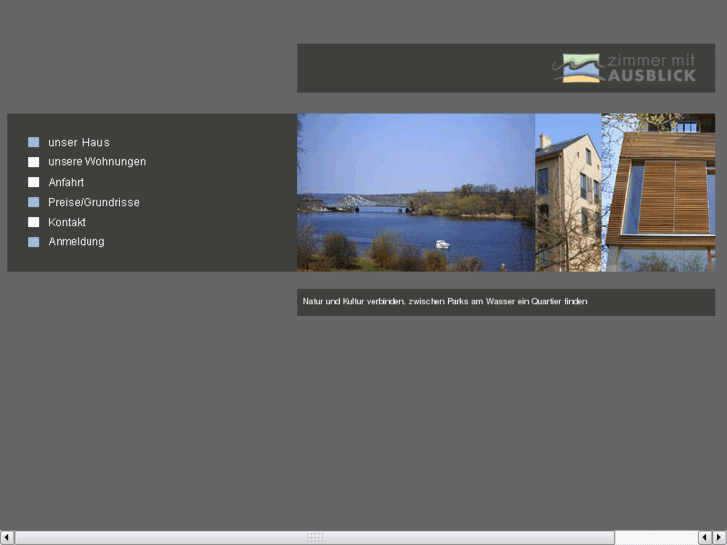Image resolution: width=727 pixels, height=545 pixels.
Task: Click the Natur und Kultur tagline text
Action: click(445, 301)
